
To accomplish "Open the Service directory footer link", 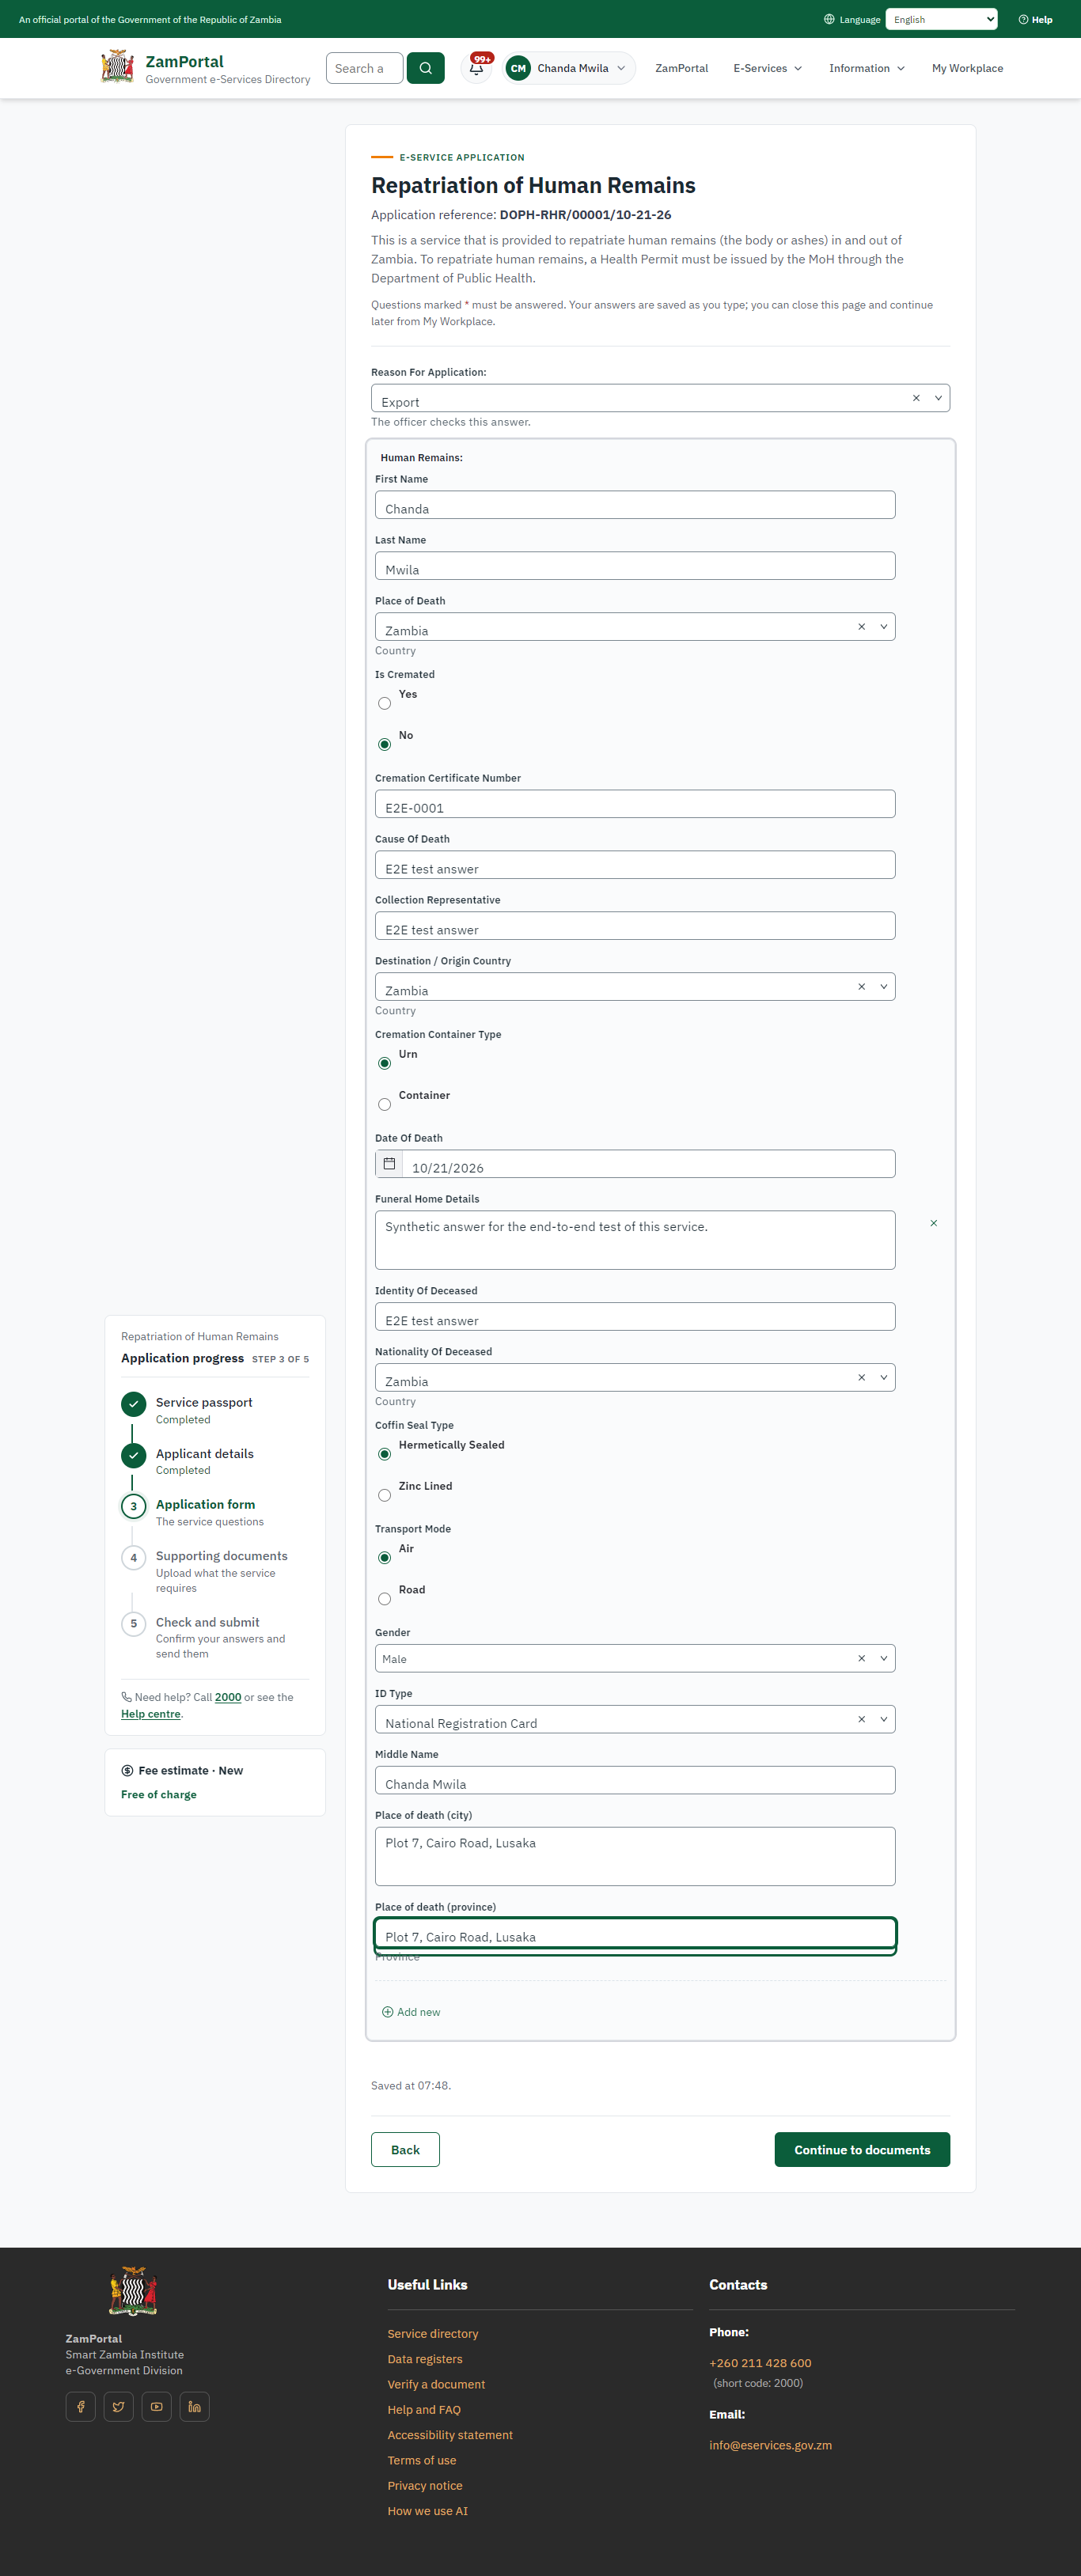I will point(433,2334).
